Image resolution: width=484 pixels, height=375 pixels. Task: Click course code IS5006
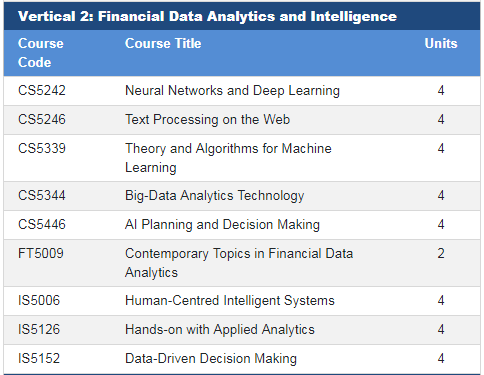39,300
